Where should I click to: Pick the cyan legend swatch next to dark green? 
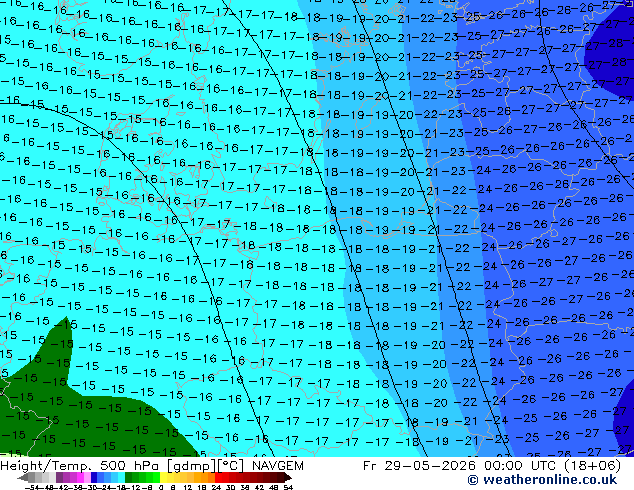tap(121, 478)
